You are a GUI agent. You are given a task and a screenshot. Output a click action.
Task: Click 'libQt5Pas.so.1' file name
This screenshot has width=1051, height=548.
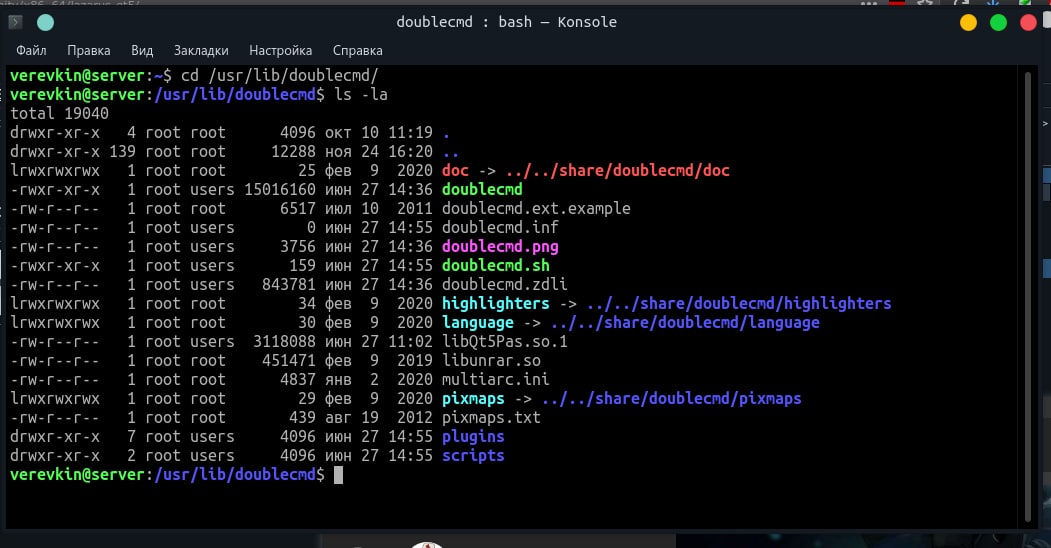point(505,342)
